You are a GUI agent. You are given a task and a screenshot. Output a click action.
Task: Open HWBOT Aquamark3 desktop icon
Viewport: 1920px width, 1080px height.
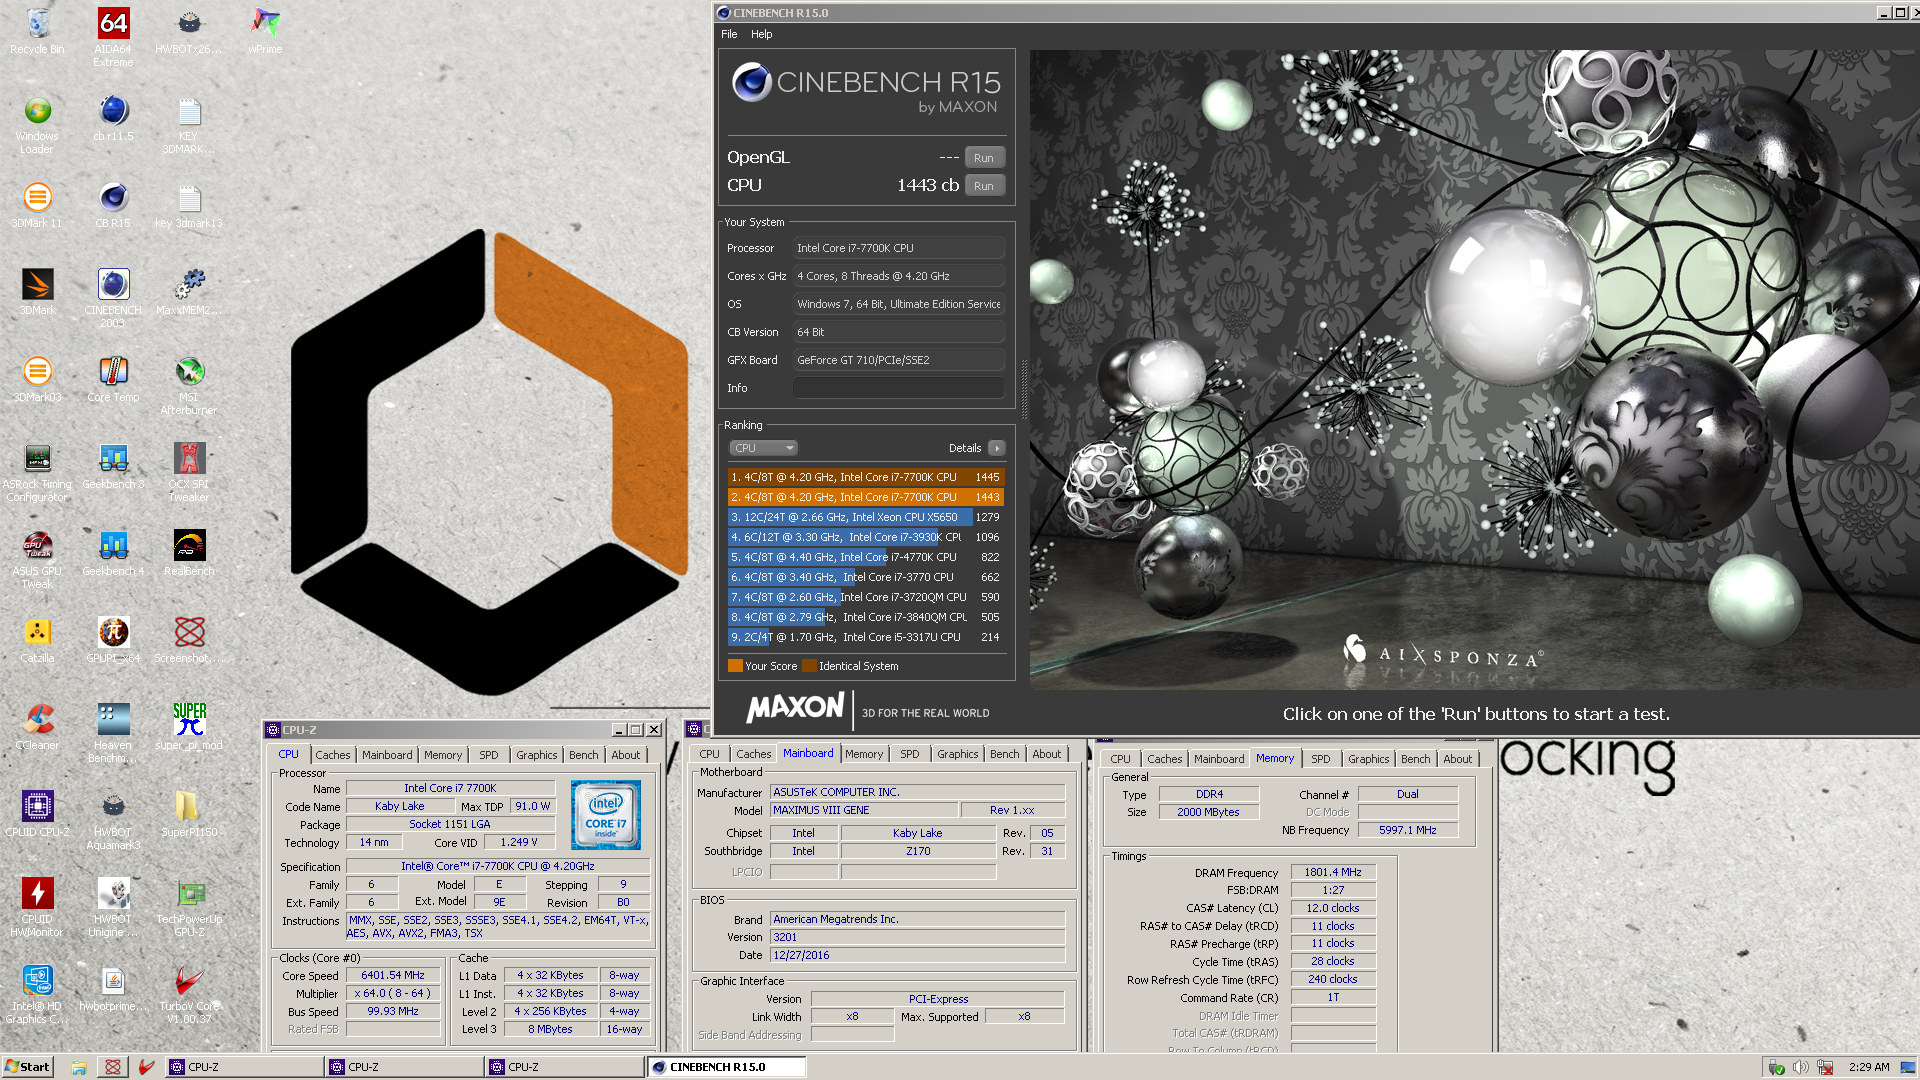(113, 821)
